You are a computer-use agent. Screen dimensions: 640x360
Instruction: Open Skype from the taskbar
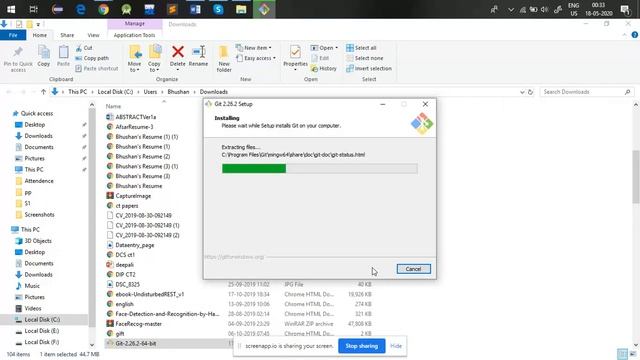coord(218,9)
